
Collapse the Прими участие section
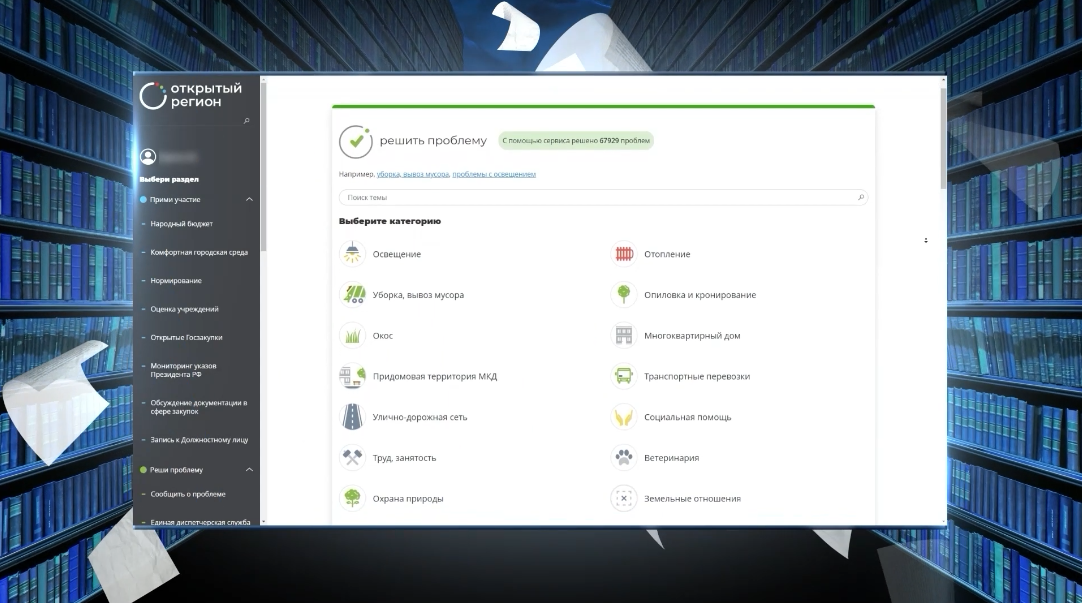pos(249,200)
